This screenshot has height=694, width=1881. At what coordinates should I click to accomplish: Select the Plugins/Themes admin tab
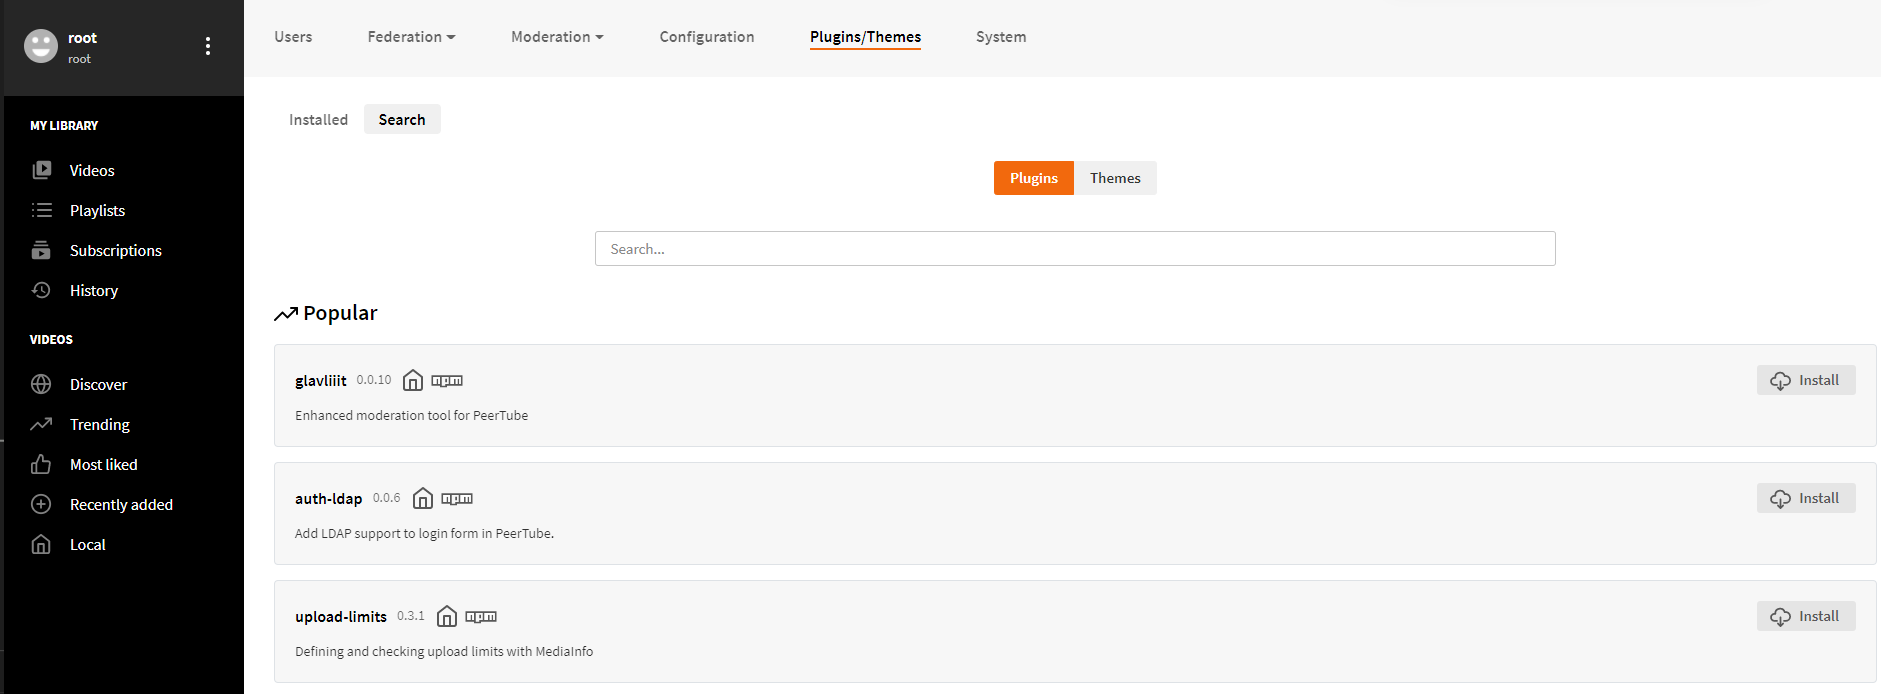click(x=865, y=37)
